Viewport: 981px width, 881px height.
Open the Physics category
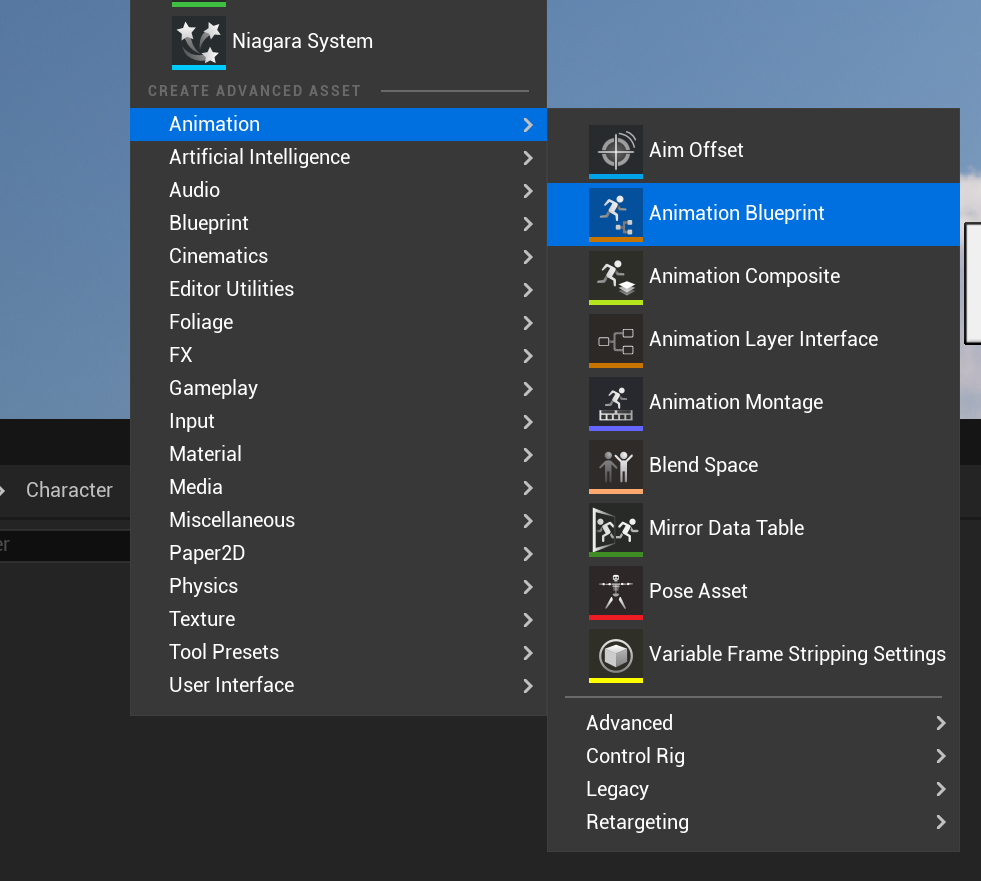tap(338, 586)
